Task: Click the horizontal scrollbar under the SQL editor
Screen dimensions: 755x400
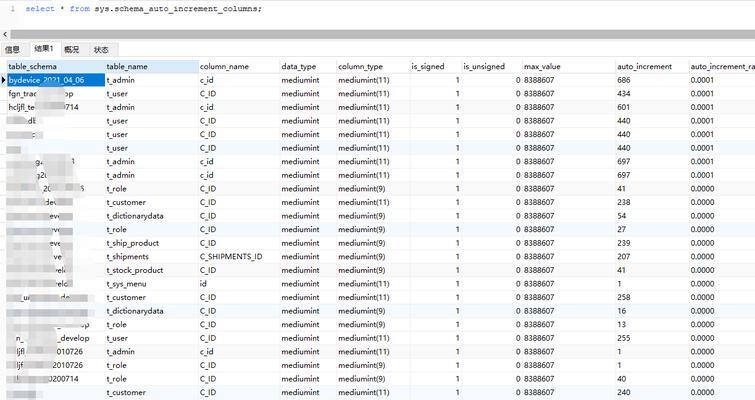Action: (382, 35)
